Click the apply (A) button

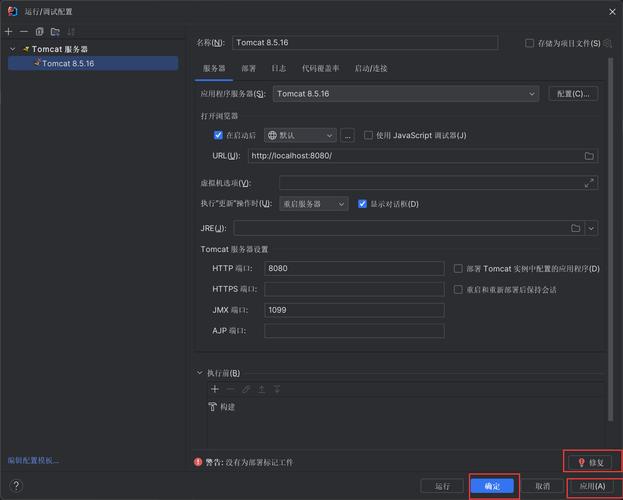coord(592,486)
